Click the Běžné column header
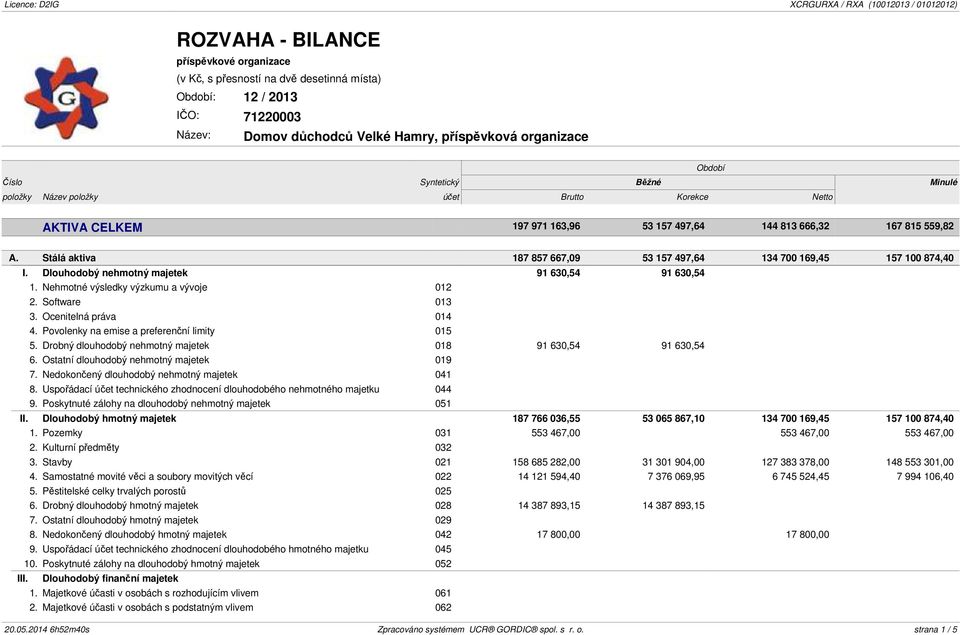 tap(648, 182)
